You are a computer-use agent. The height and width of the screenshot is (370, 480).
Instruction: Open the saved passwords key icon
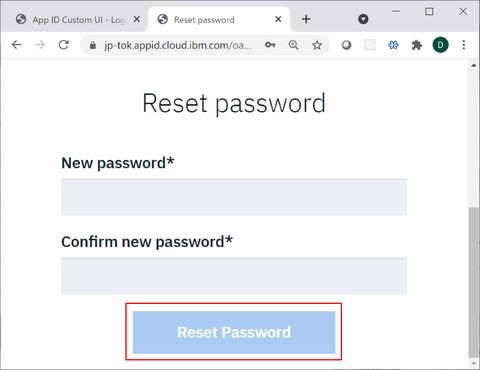pos(270,45)
